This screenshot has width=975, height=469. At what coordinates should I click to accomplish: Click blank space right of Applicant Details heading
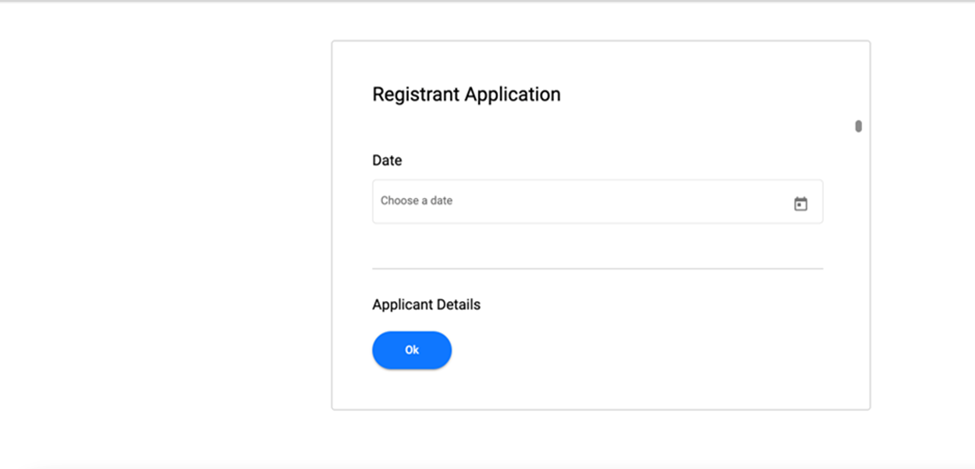650,305
